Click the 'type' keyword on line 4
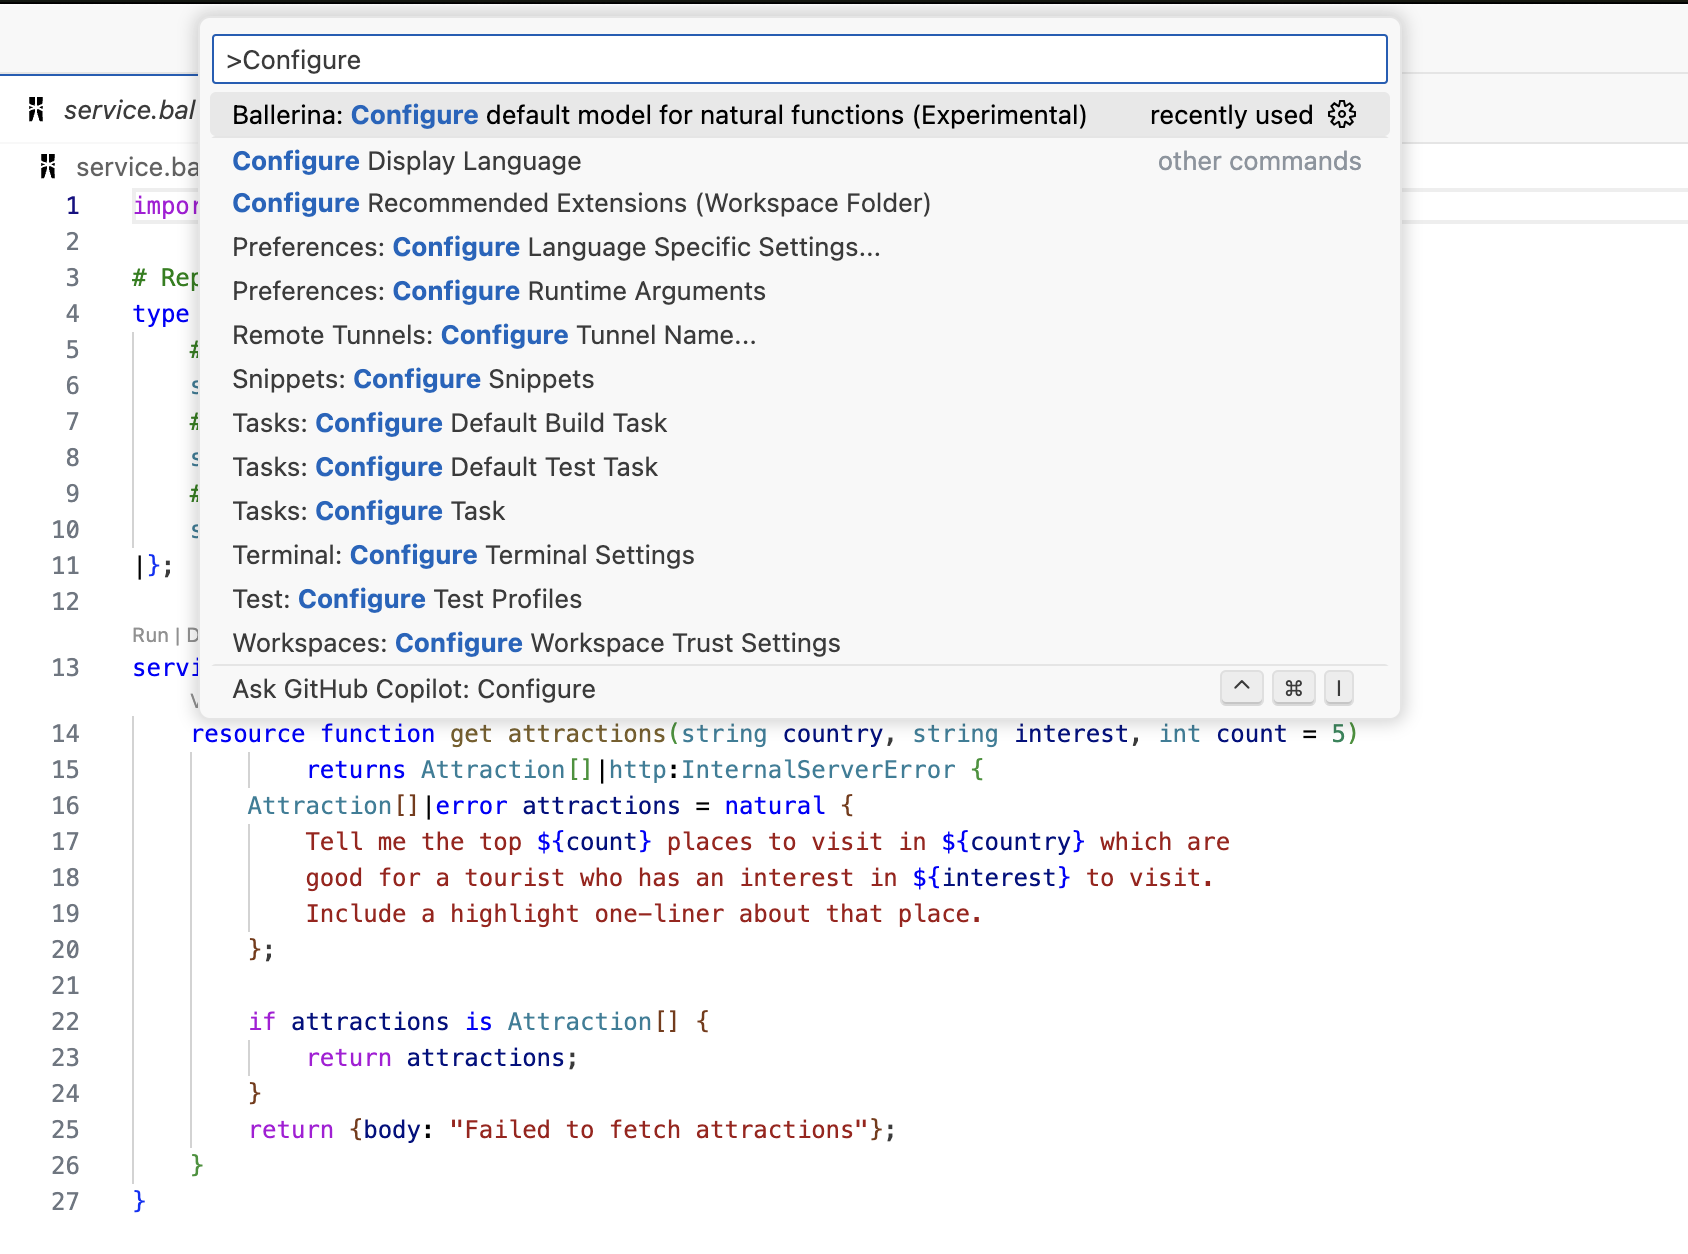The width and height of the screenshot is (1688, 1254). [161, 314]
